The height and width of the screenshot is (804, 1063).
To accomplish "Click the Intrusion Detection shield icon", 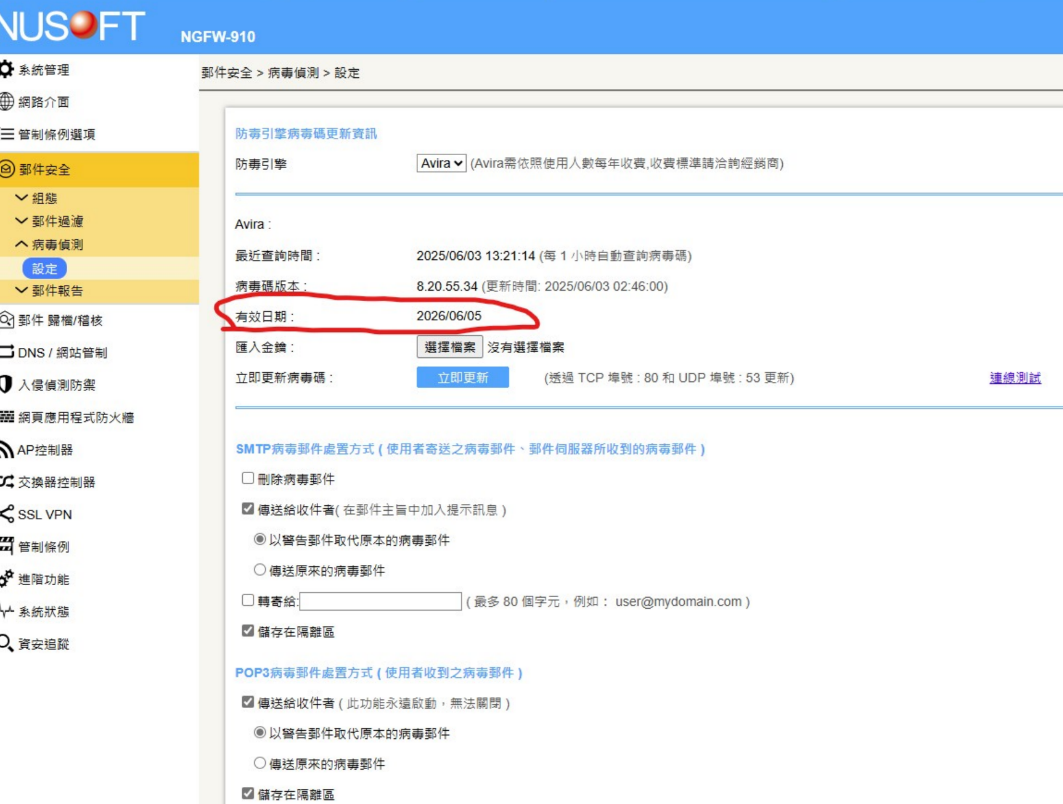I will [7, 385].
